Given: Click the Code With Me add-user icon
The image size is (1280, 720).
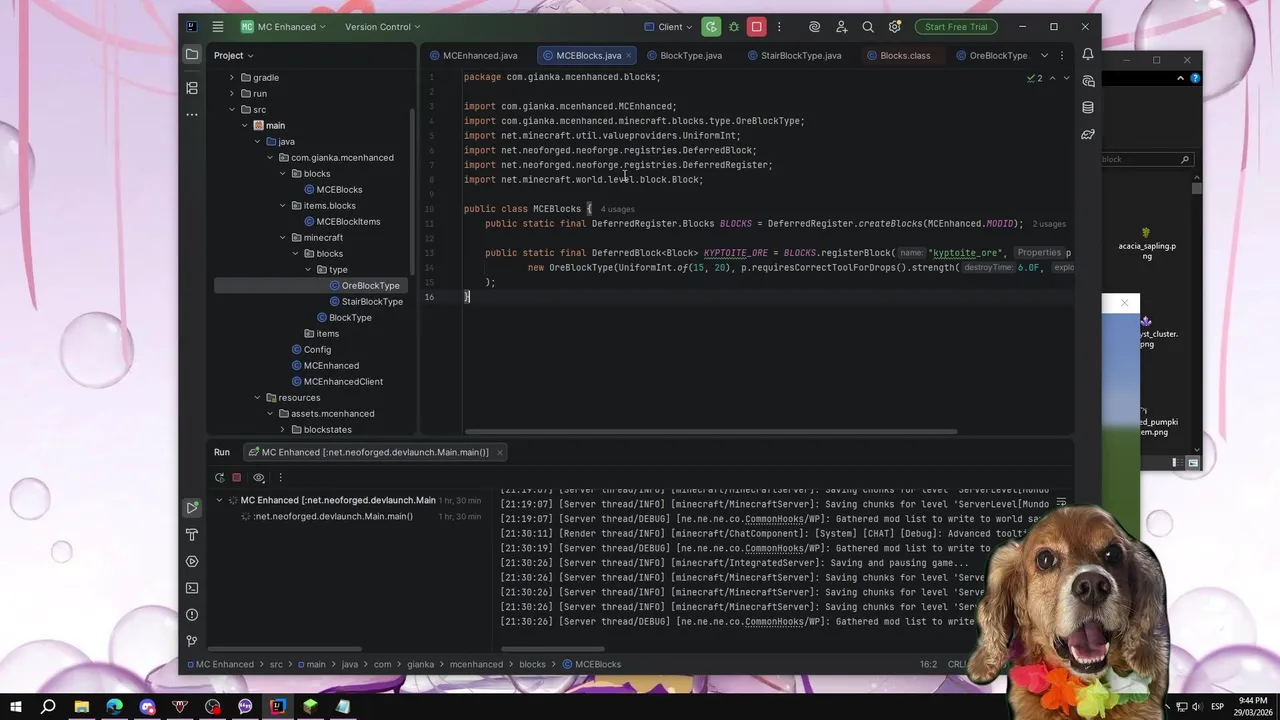Looking at the screenshot, I should point(841,27).
